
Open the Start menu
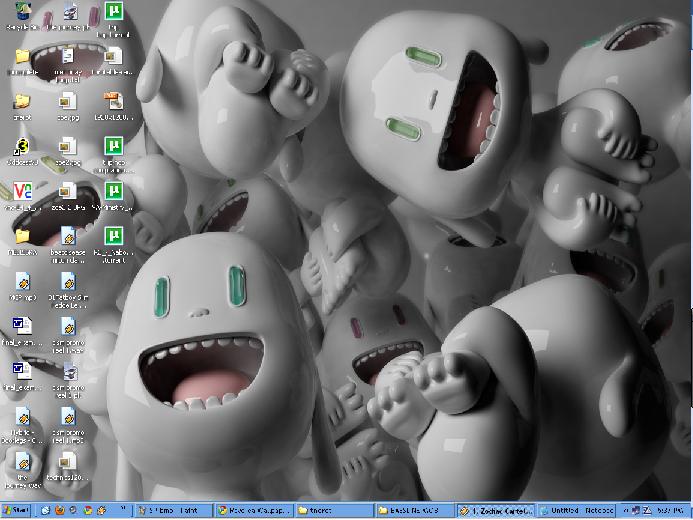(16, 510)
